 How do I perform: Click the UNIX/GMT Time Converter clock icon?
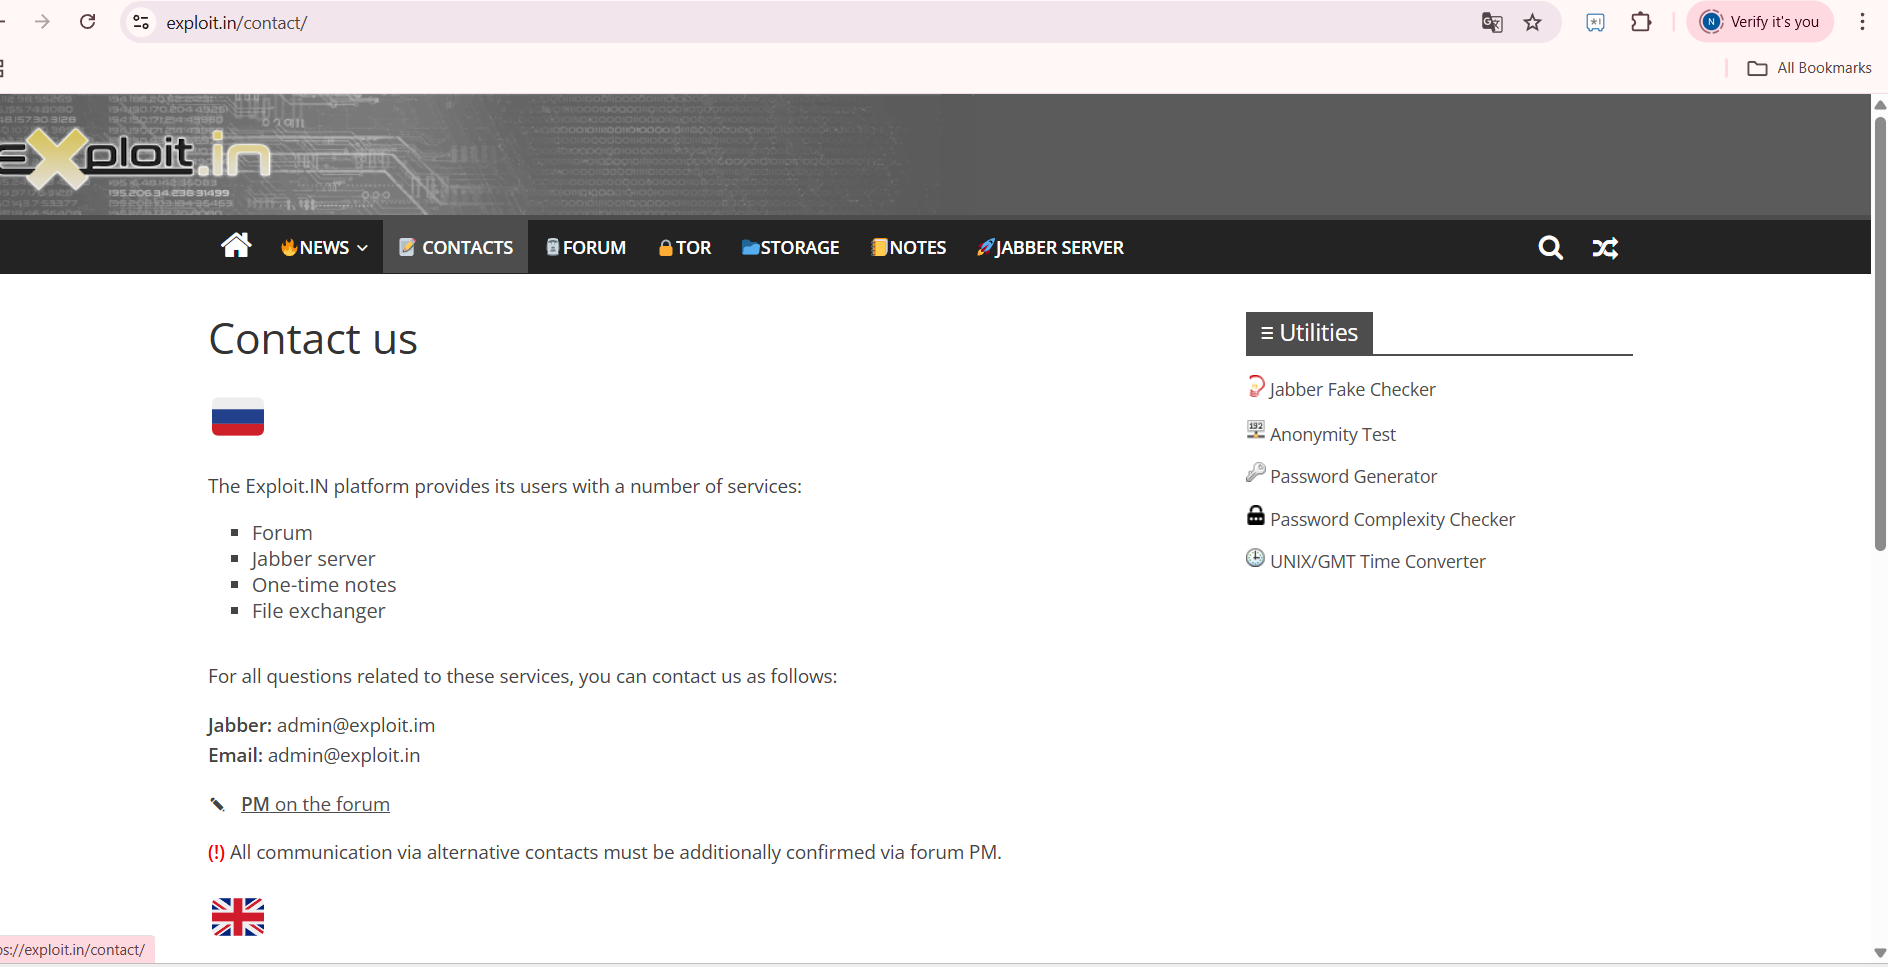click(x=1256, y=558)
